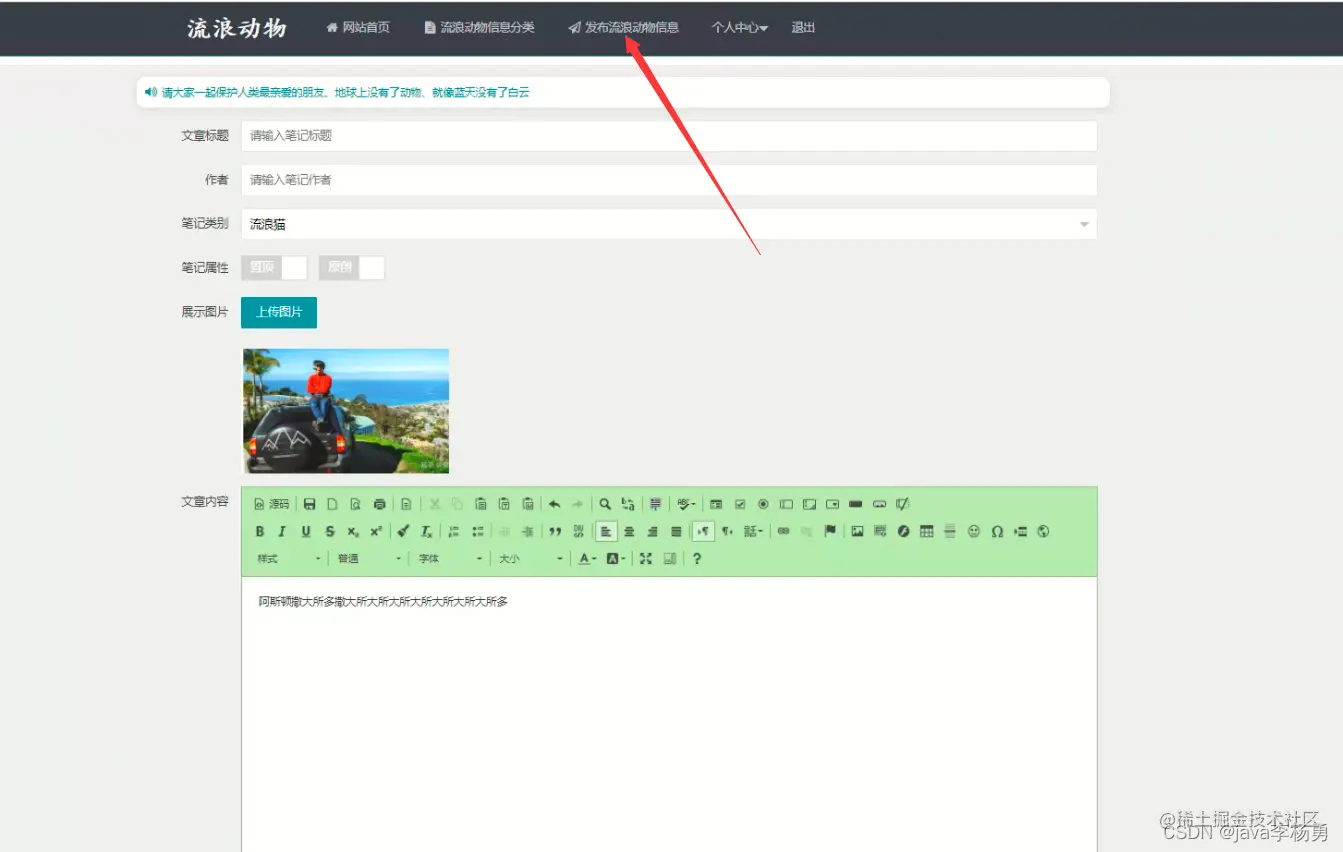Apply Bold formatting
The height and width of the screenshot is (852, 1343).
tap(260, 532)
